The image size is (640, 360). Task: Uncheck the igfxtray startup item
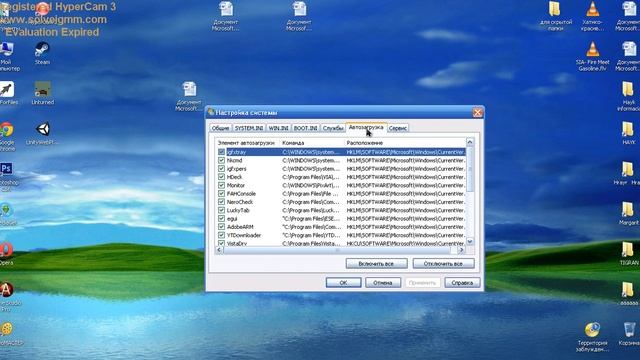click(221, 152)
